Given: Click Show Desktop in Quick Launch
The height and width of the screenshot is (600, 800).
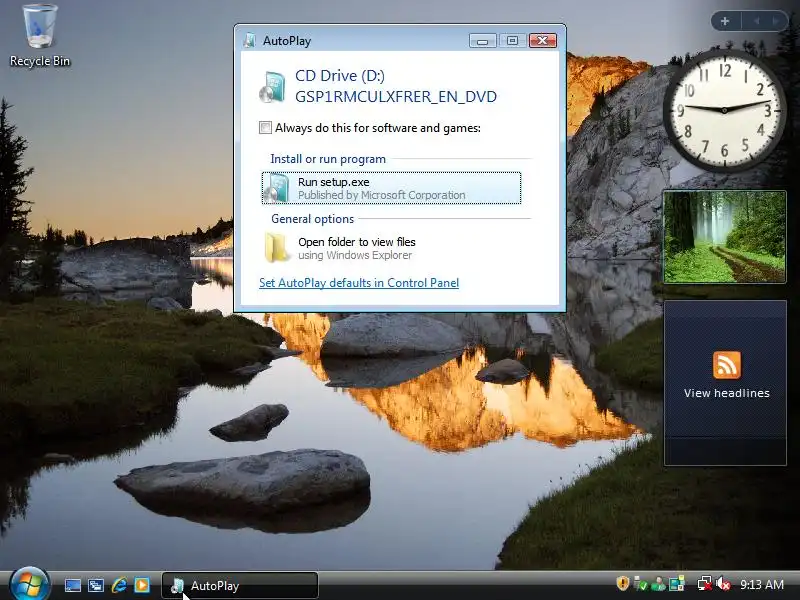Looking at the screenshot, I should tap(72, 585).
